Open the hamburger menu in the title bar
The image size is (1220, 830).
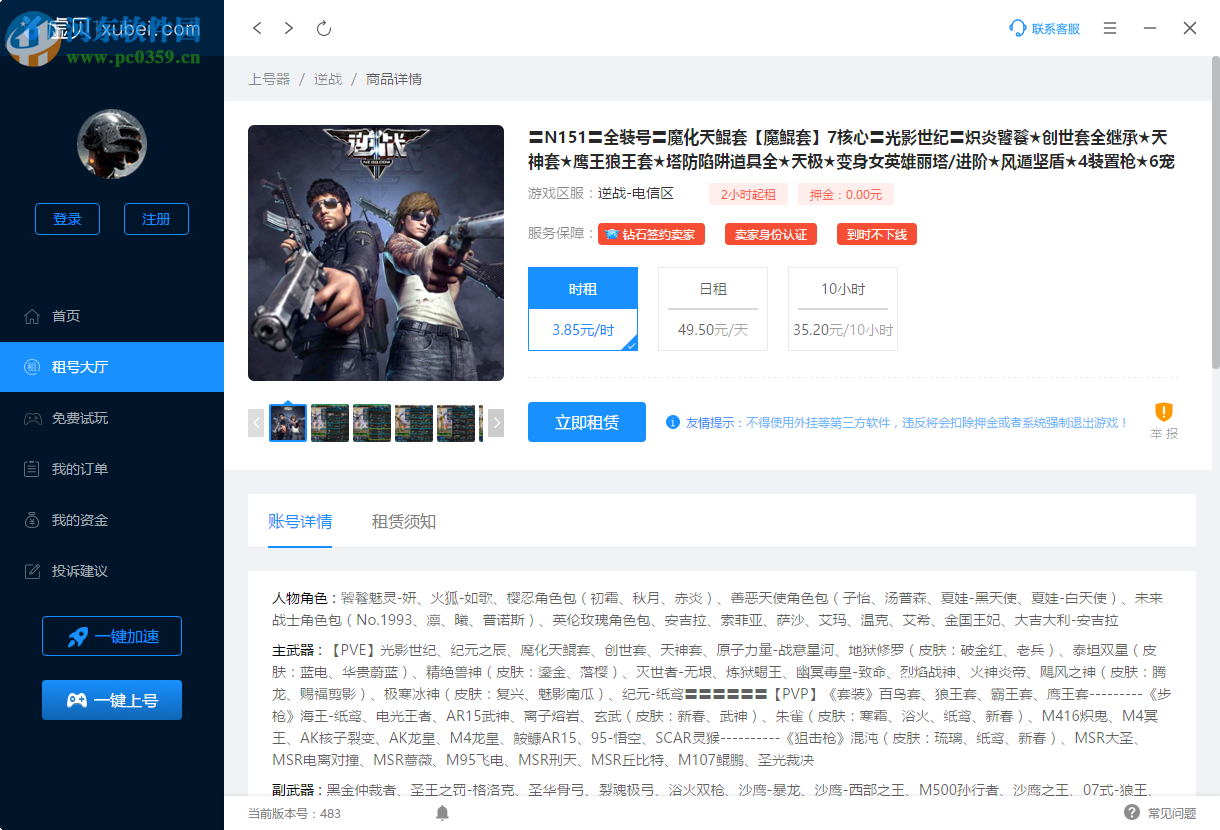click(1109, 28)
